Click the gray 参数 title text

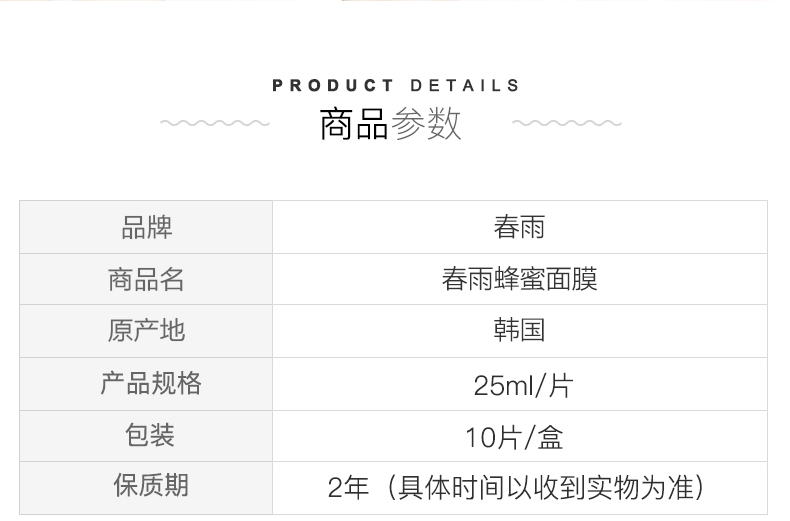pos(427,125)
